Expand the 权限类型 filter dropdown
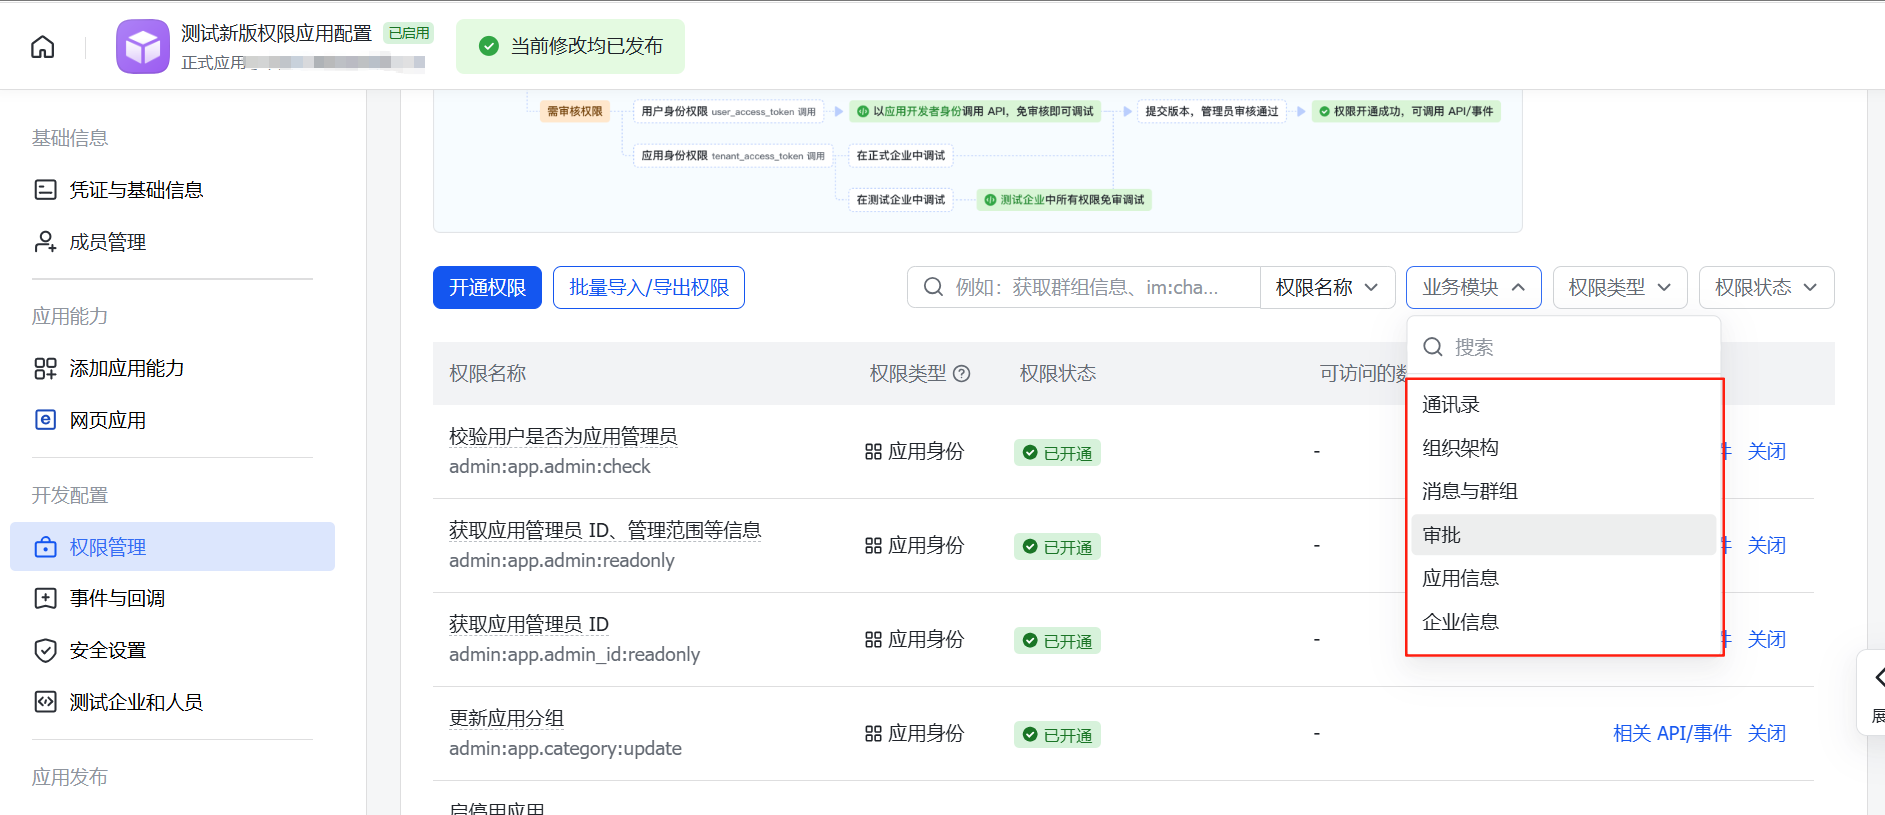The height and width of the screenshot is (815, 1885). click(1619, 288)
